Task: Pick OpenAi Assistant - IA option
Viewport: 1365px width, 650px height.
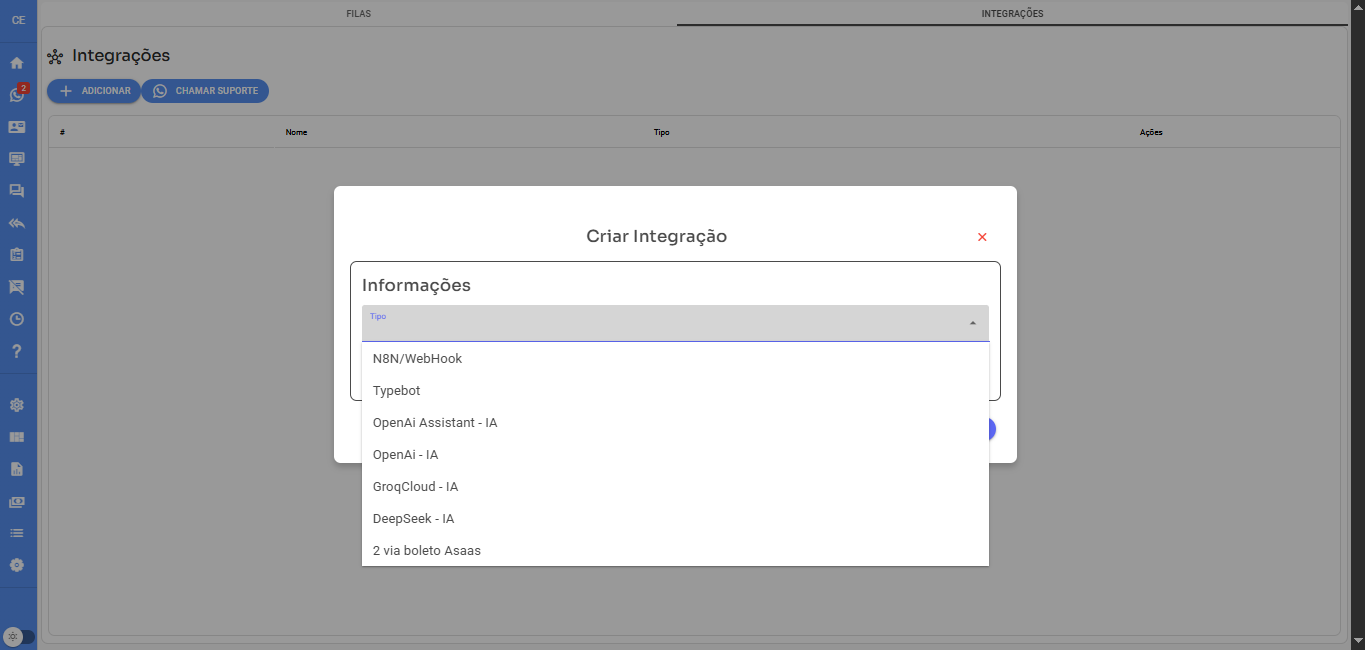Action: pos(435,423)
